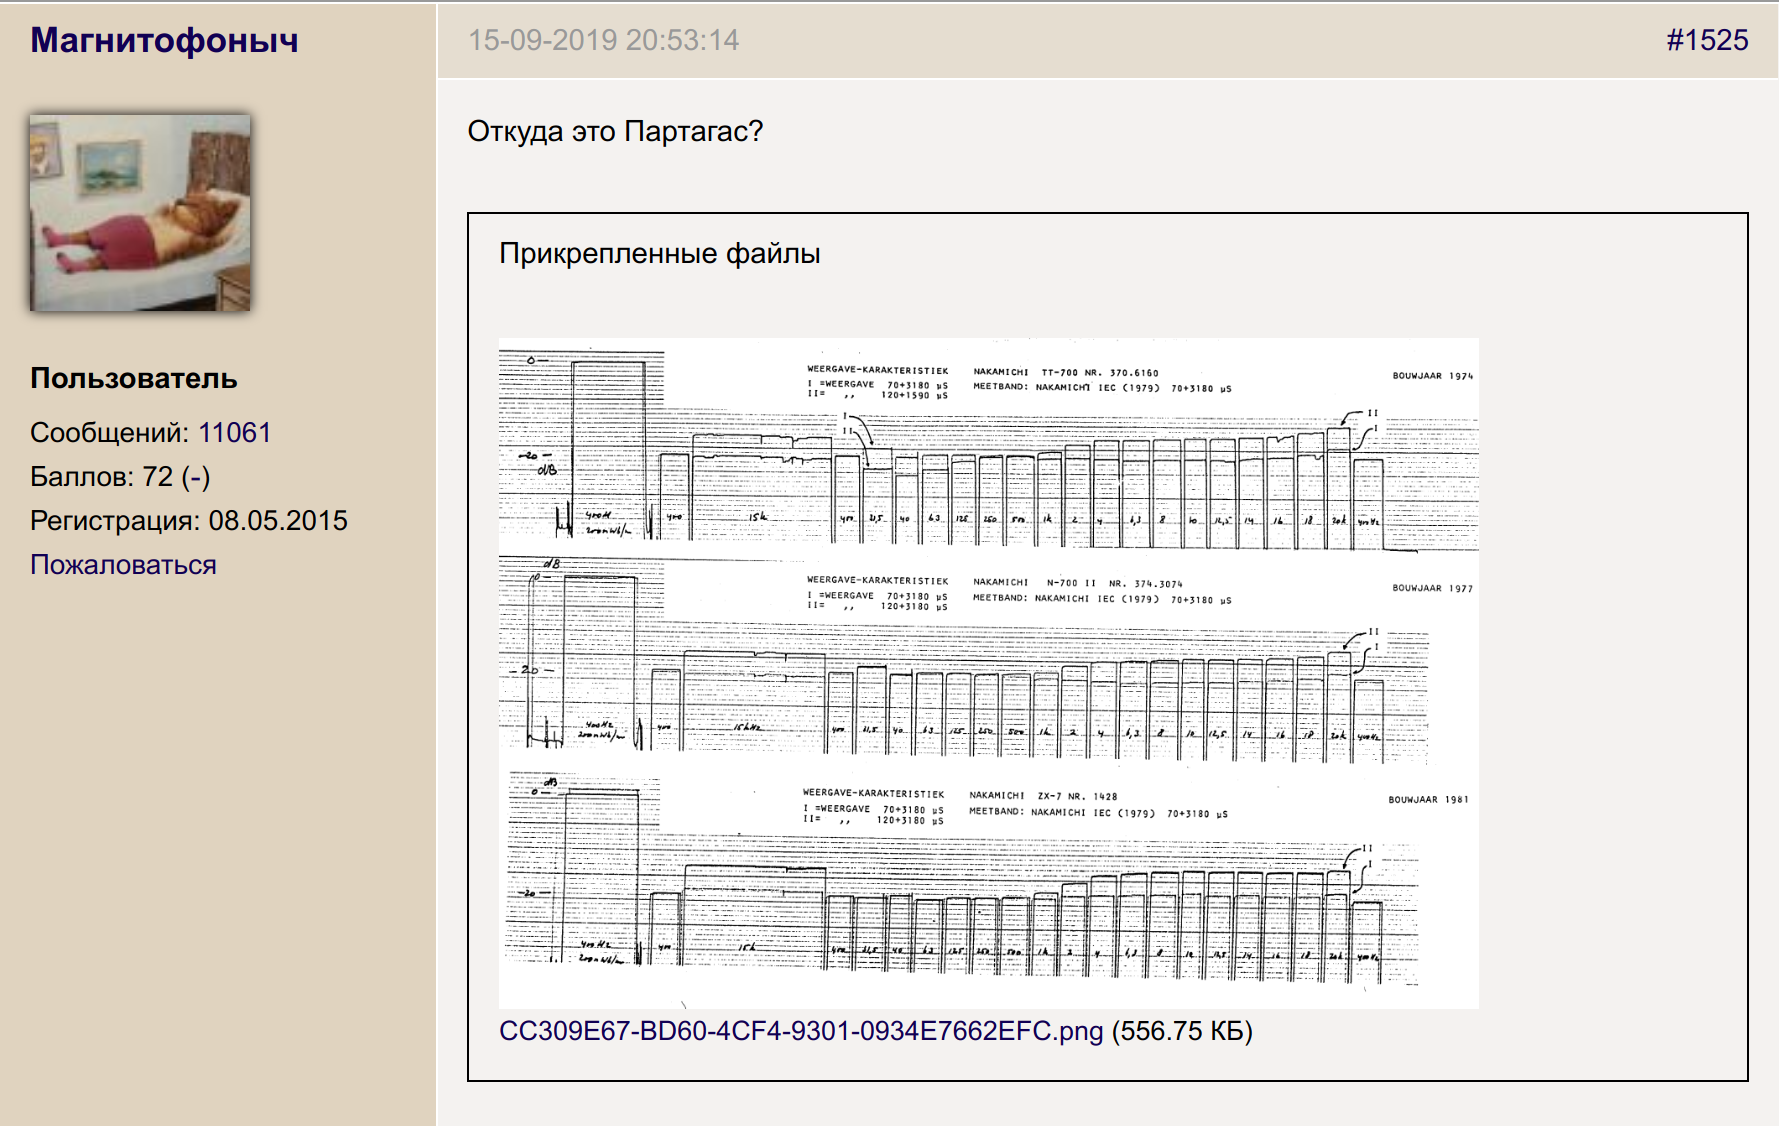Click the file size text (556.75 КБ)
Screen dimensions: 1779x1126
(x=1182, y=1031)
